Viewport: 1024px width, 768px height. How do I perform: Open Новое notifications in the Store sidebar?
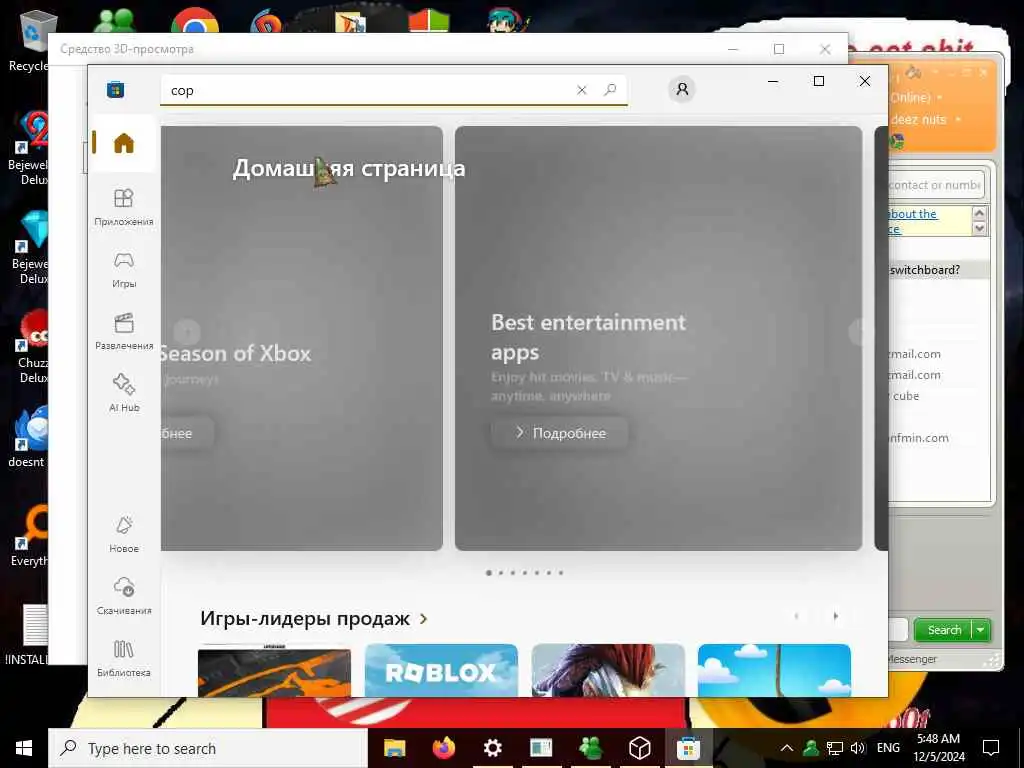click(123, 534)
